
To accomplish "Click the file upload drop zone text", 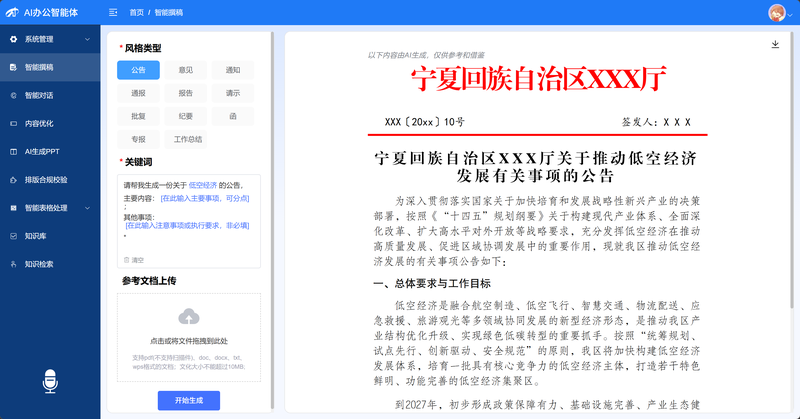I will (x=189, y=341).
